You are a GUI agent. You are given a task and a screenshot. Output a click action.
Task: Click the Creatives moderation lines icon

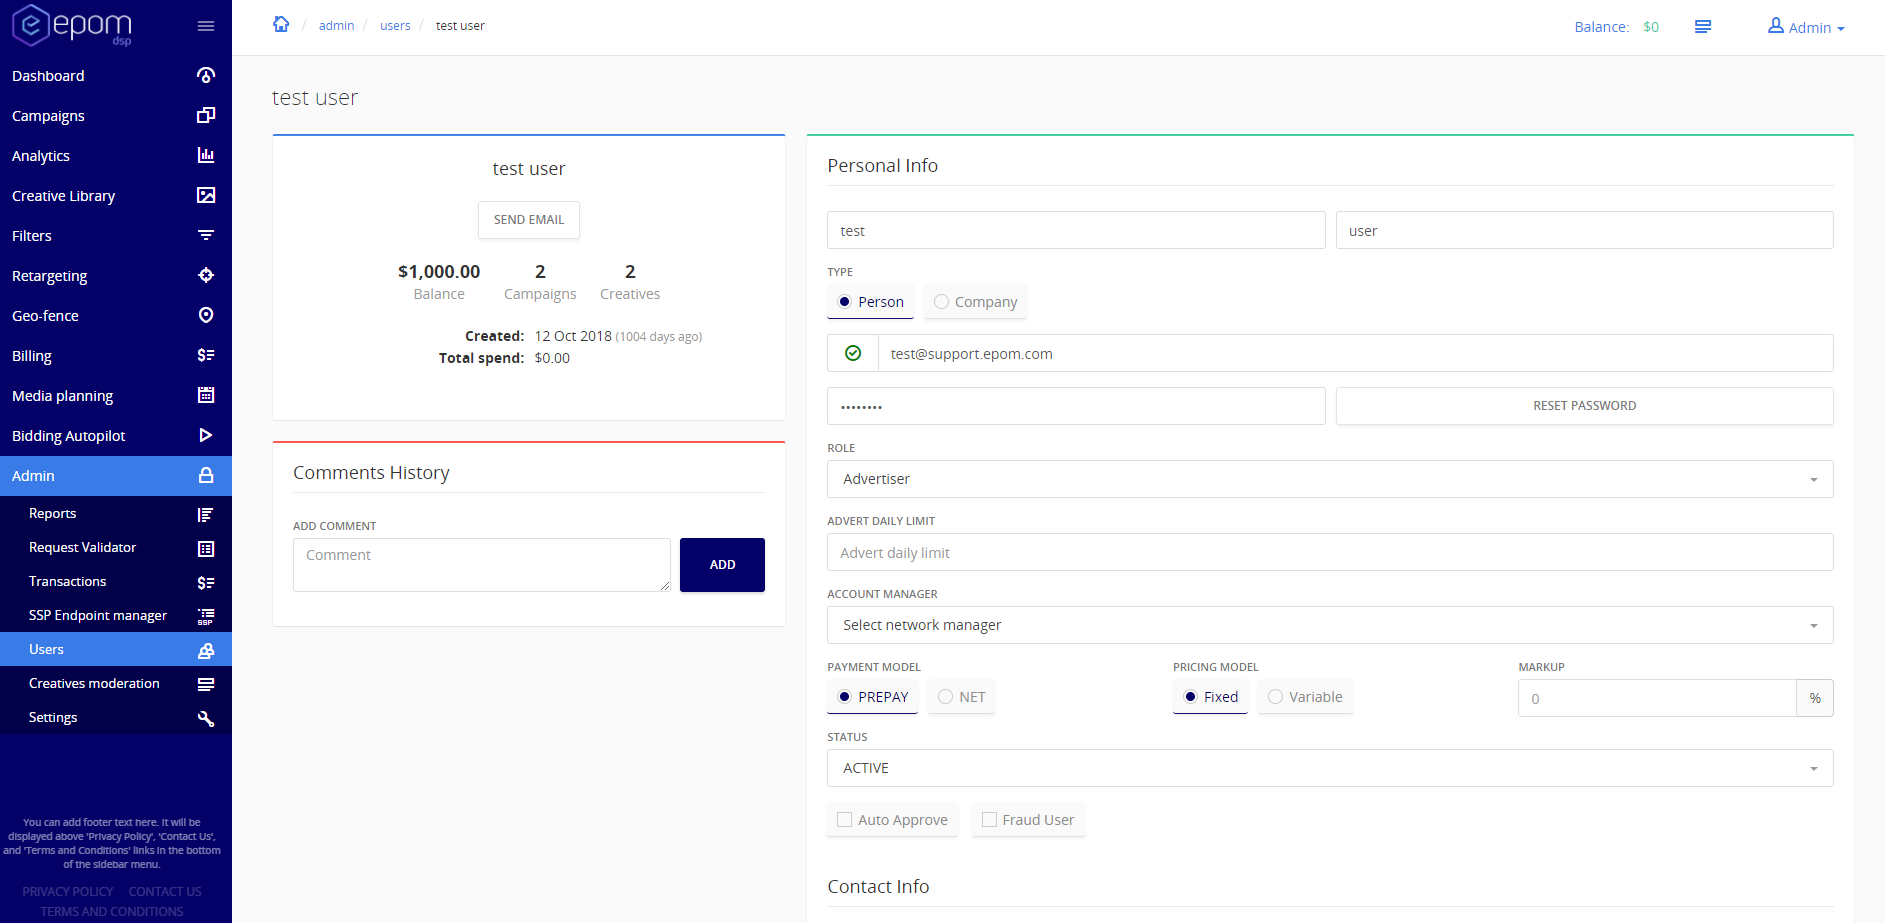pyautogui.click(x=206, y=684)
